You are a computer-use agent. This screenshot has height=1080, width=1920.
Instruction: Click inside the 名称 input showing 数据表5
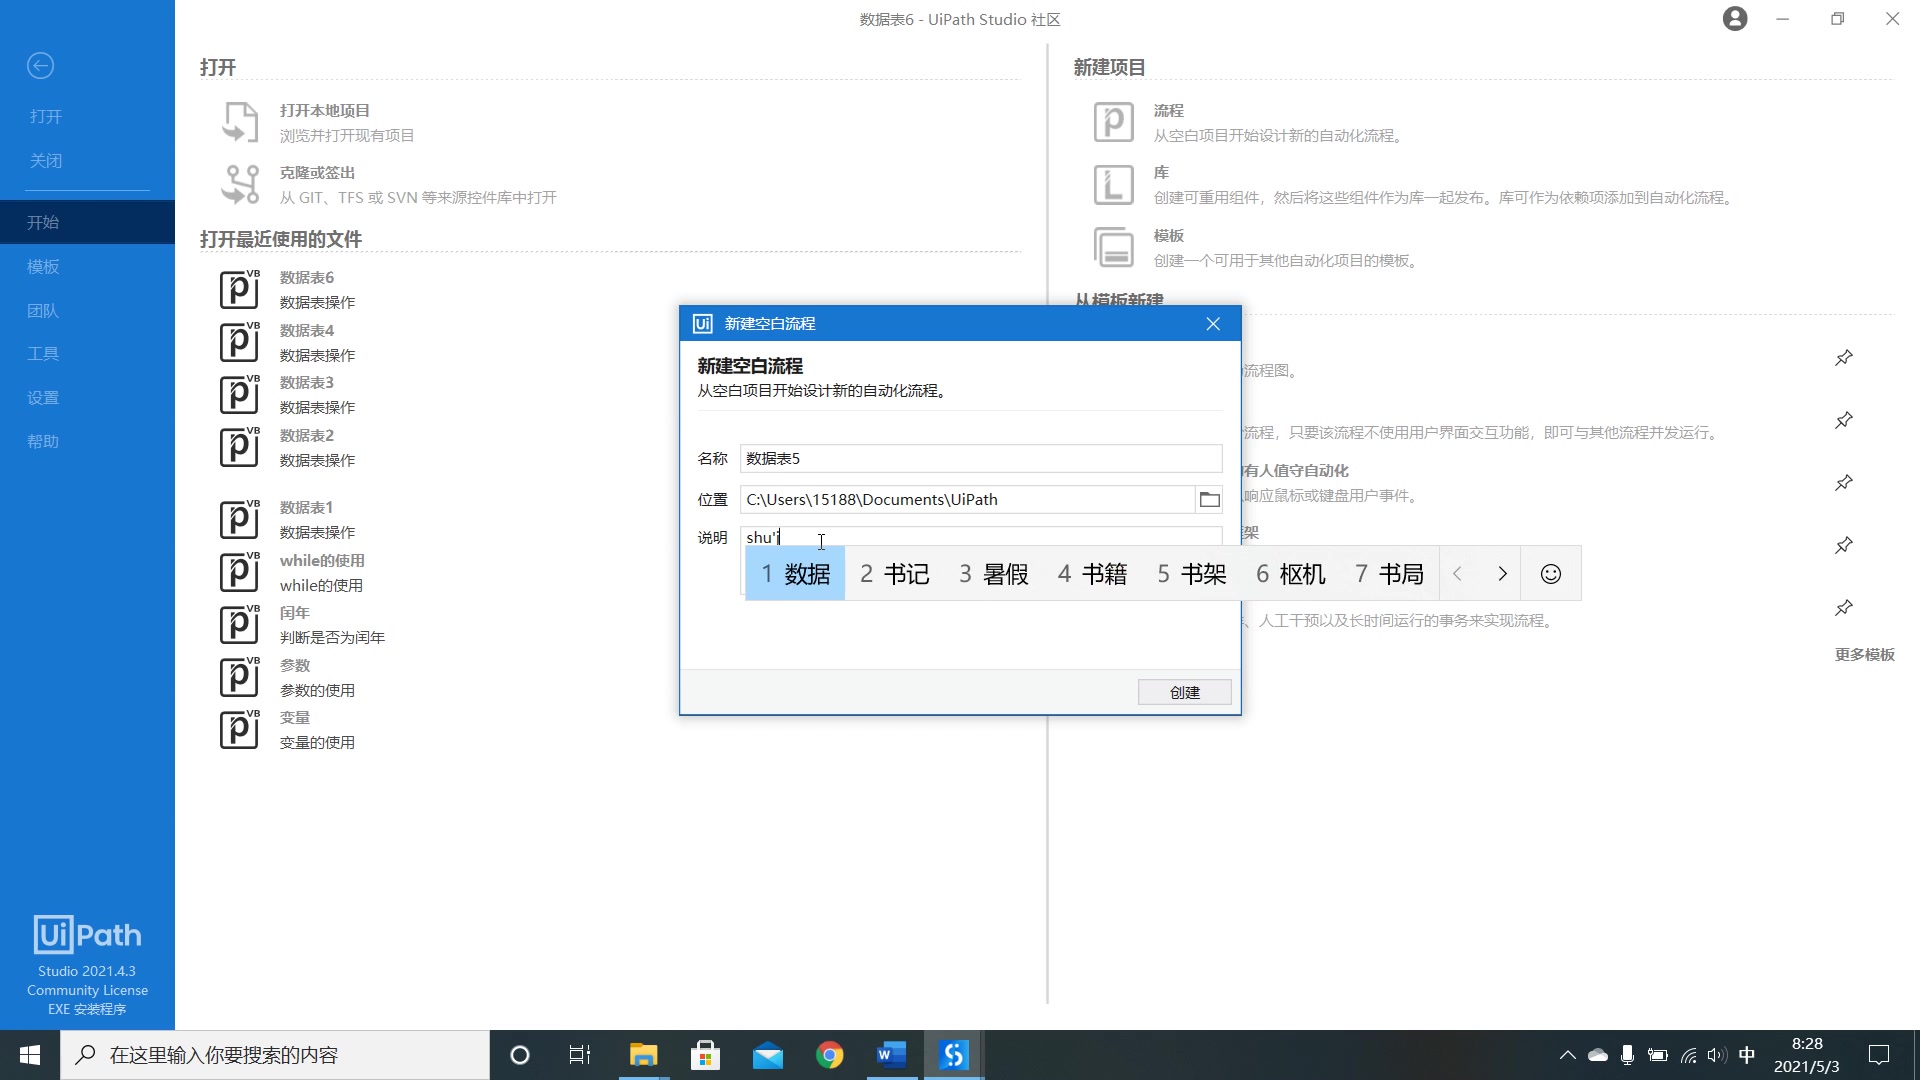pos(980,458)
